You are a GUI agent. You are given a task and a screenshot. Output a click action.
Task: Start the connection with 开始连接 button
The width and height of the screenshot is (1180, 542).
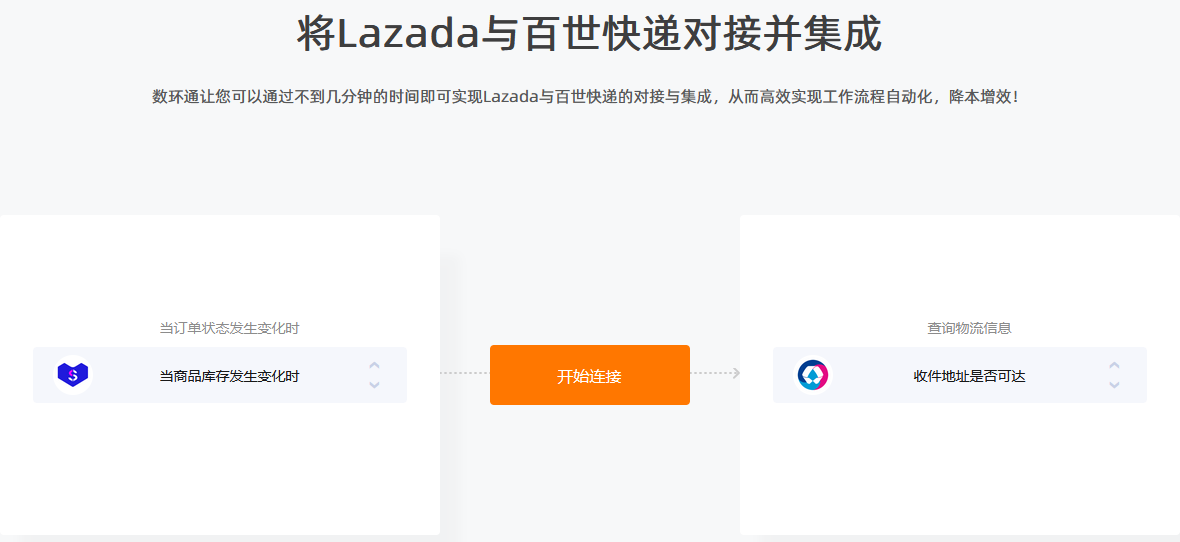[590, 375]
